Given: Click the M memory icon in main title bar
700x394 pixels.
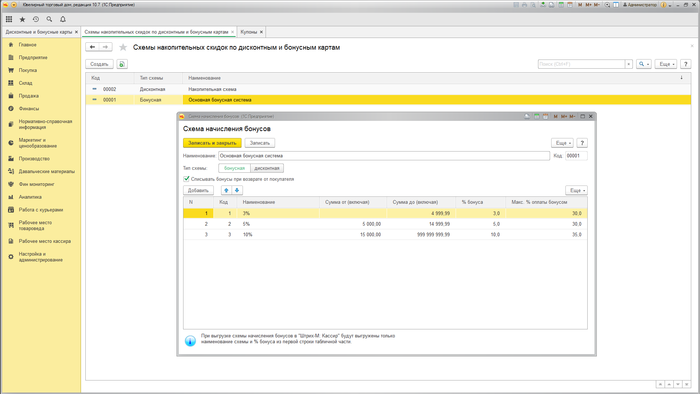Looking at the screenshot, I should 580,5.
